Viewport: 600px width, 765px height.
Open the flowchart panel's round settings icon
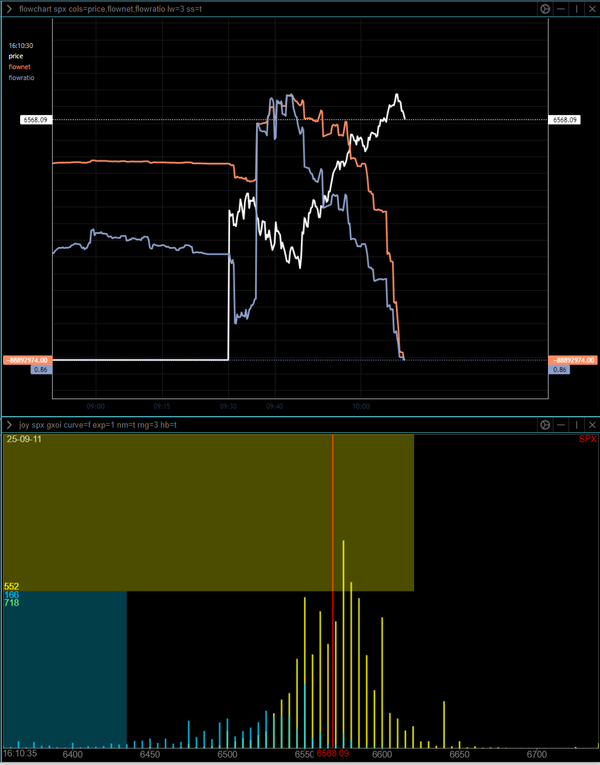click(x=545, y=8)
